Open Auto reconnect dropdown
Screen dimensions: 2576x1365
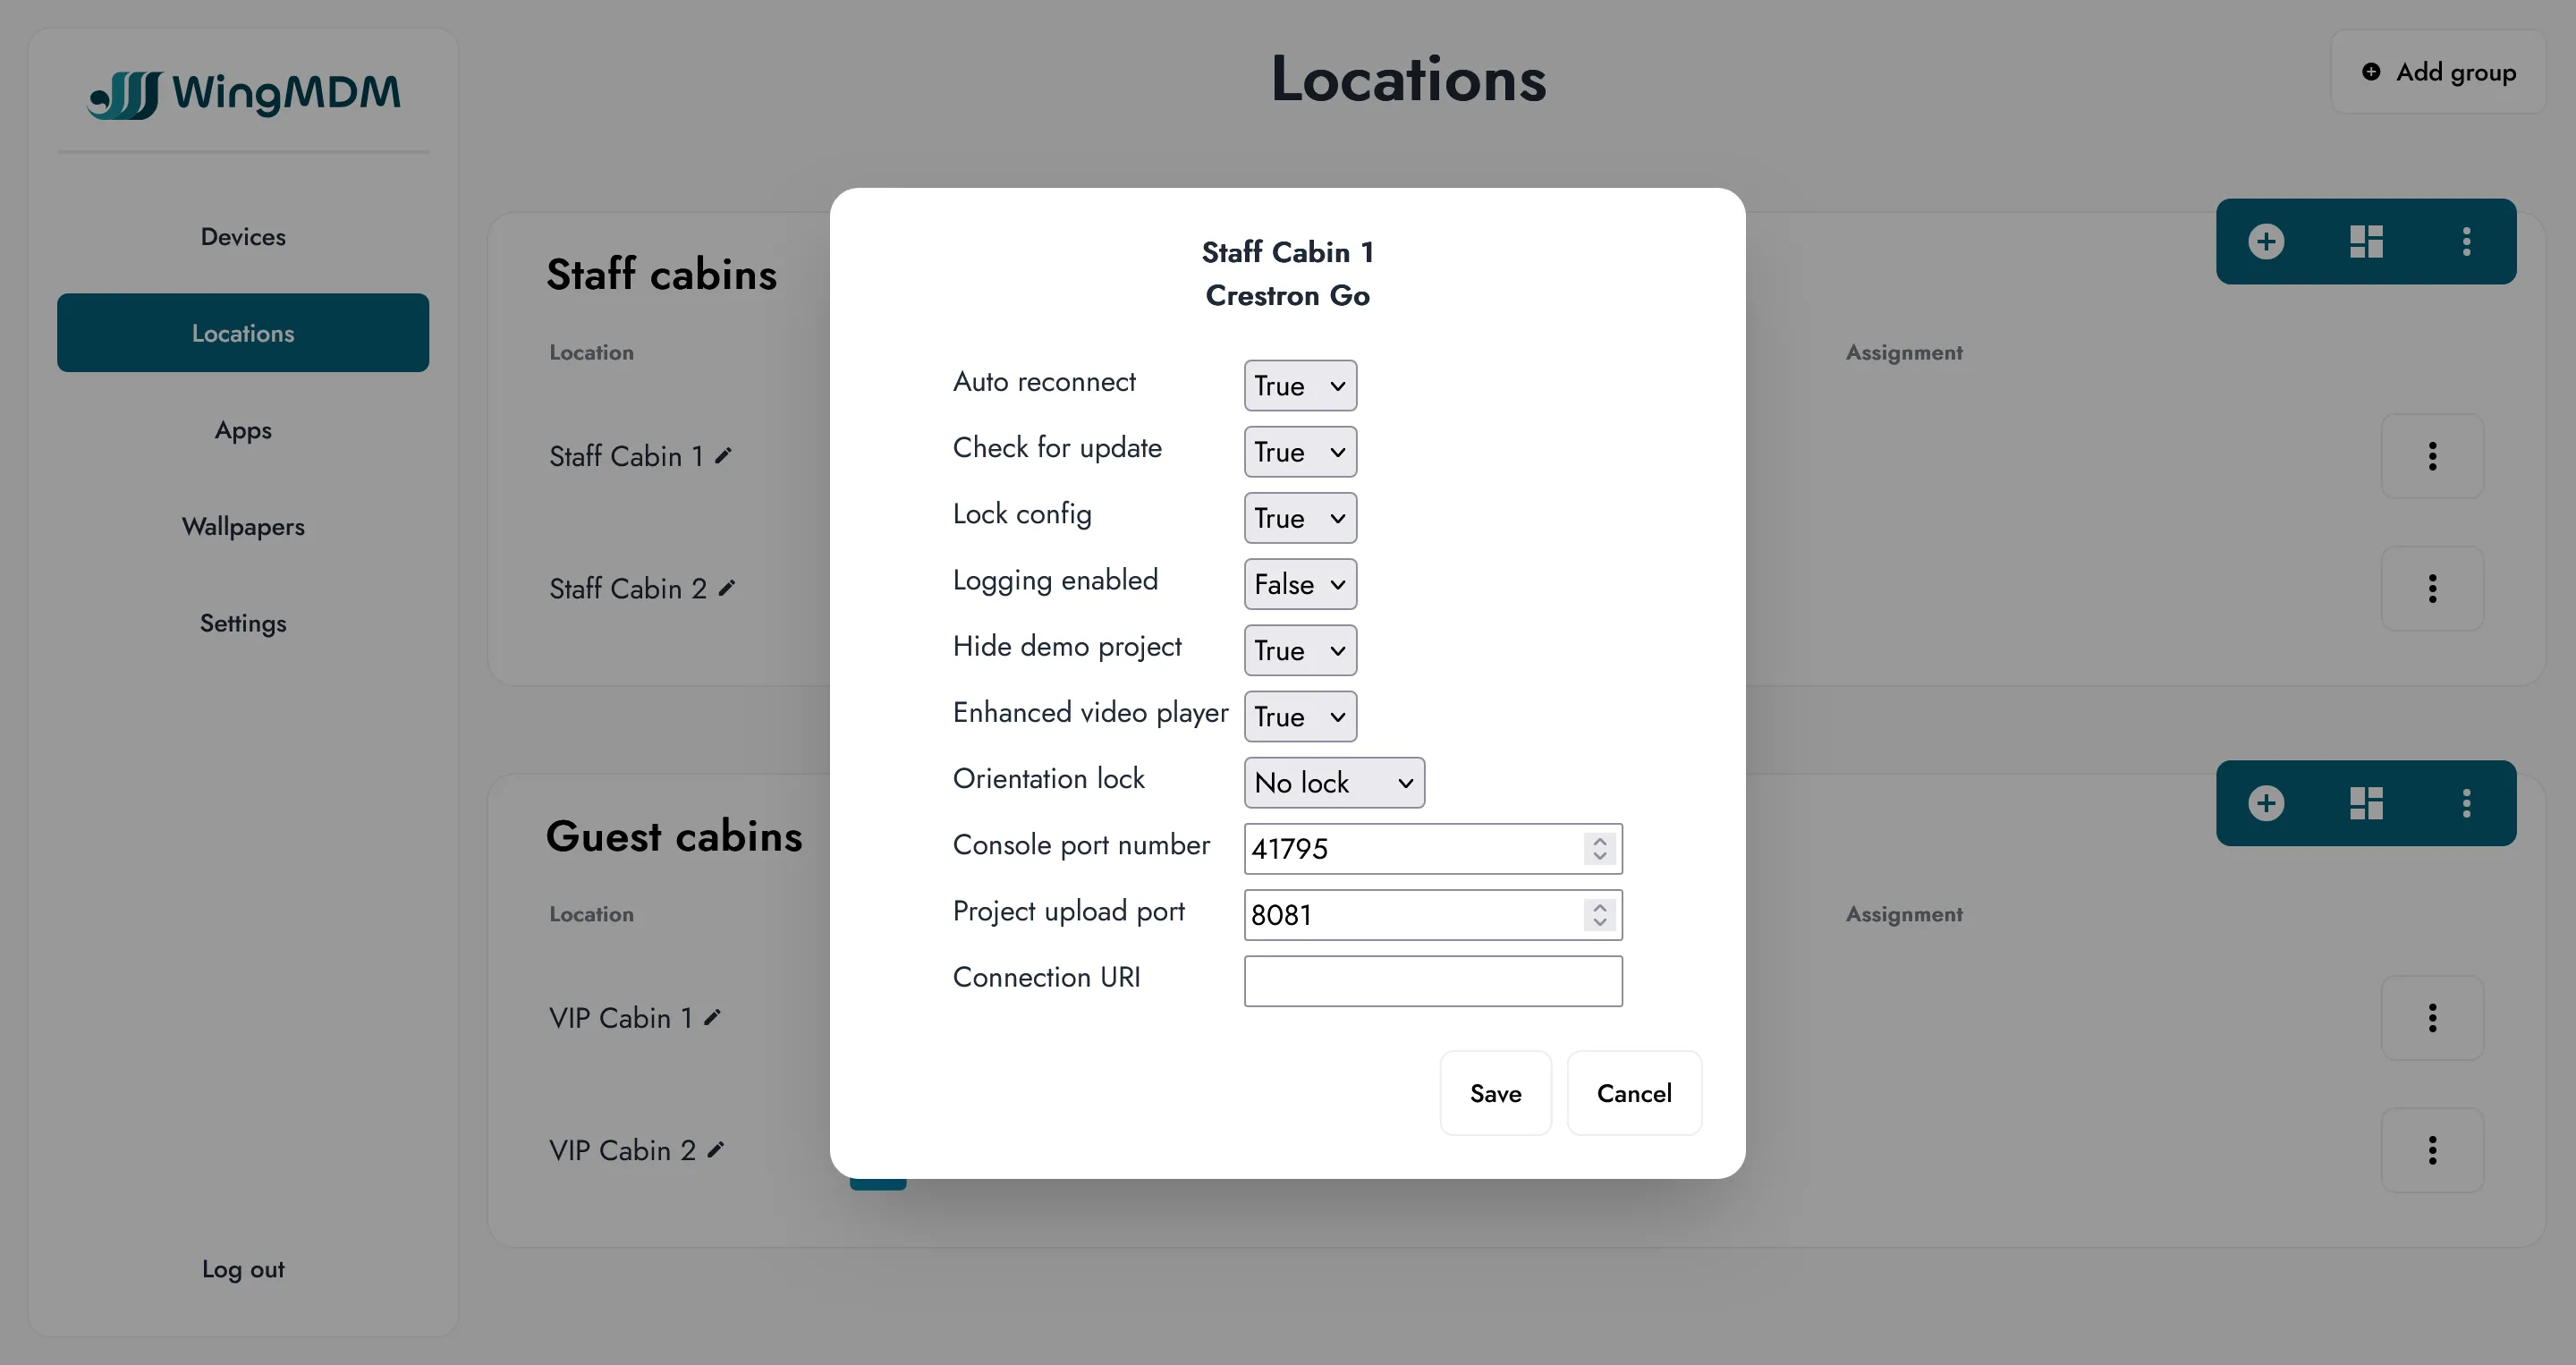coord(1300,386)
